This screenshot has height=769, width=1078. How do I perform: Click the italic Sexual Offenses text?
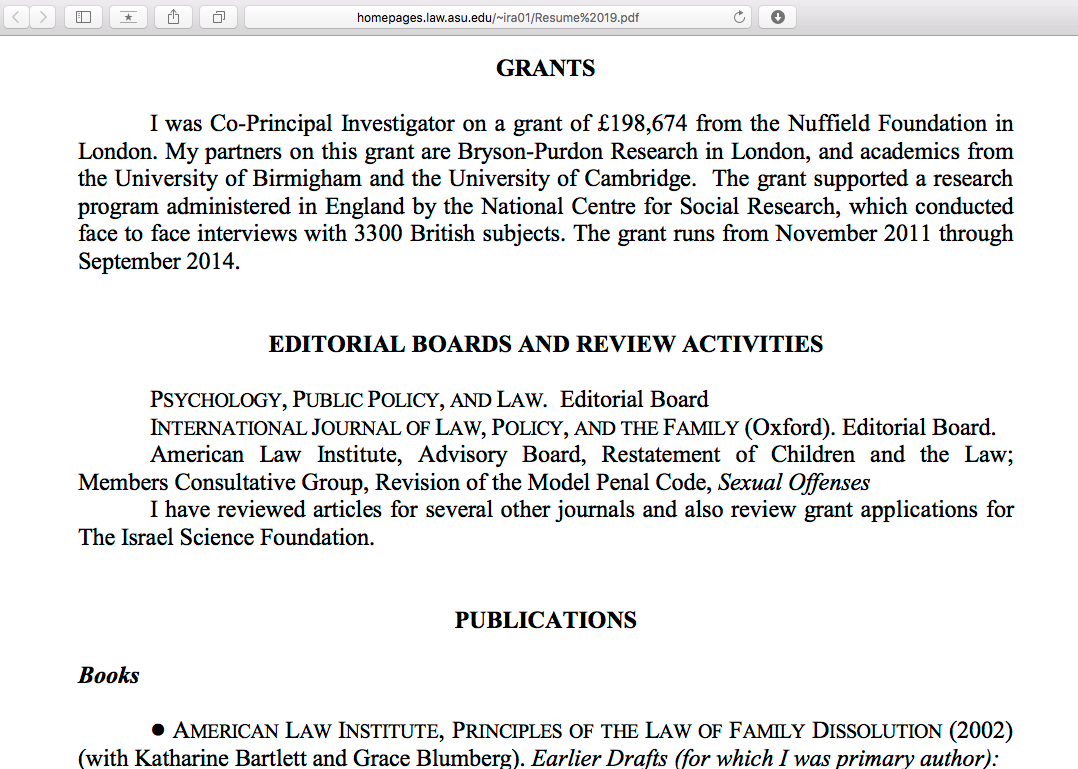[794, 483]
